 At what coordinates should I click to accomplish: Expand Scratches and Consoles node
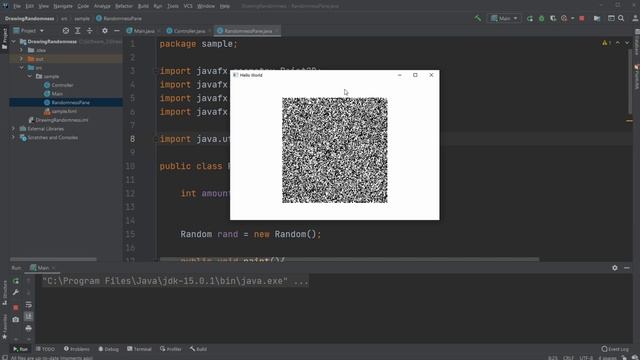(13, 138)
